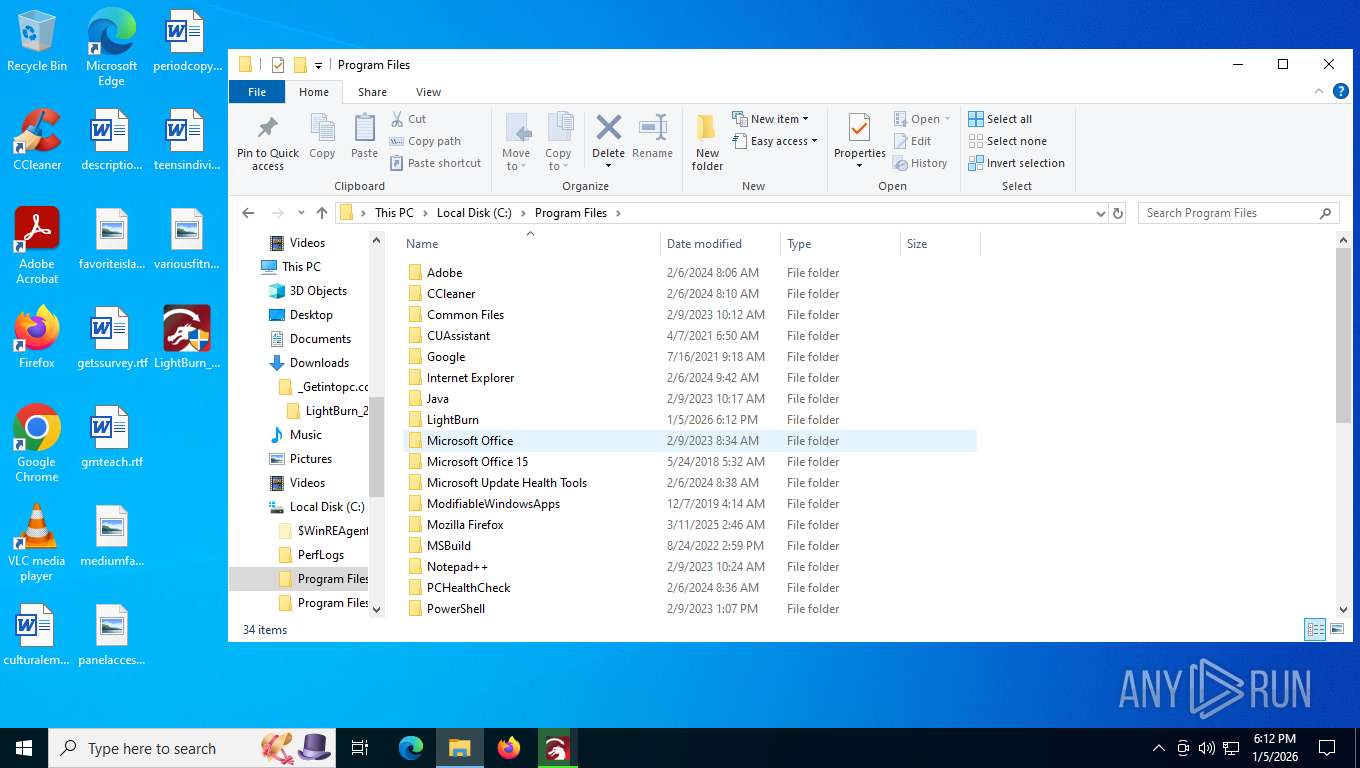
Task: Select Mozilla Firefox folder in list
Action: (690, 525)
